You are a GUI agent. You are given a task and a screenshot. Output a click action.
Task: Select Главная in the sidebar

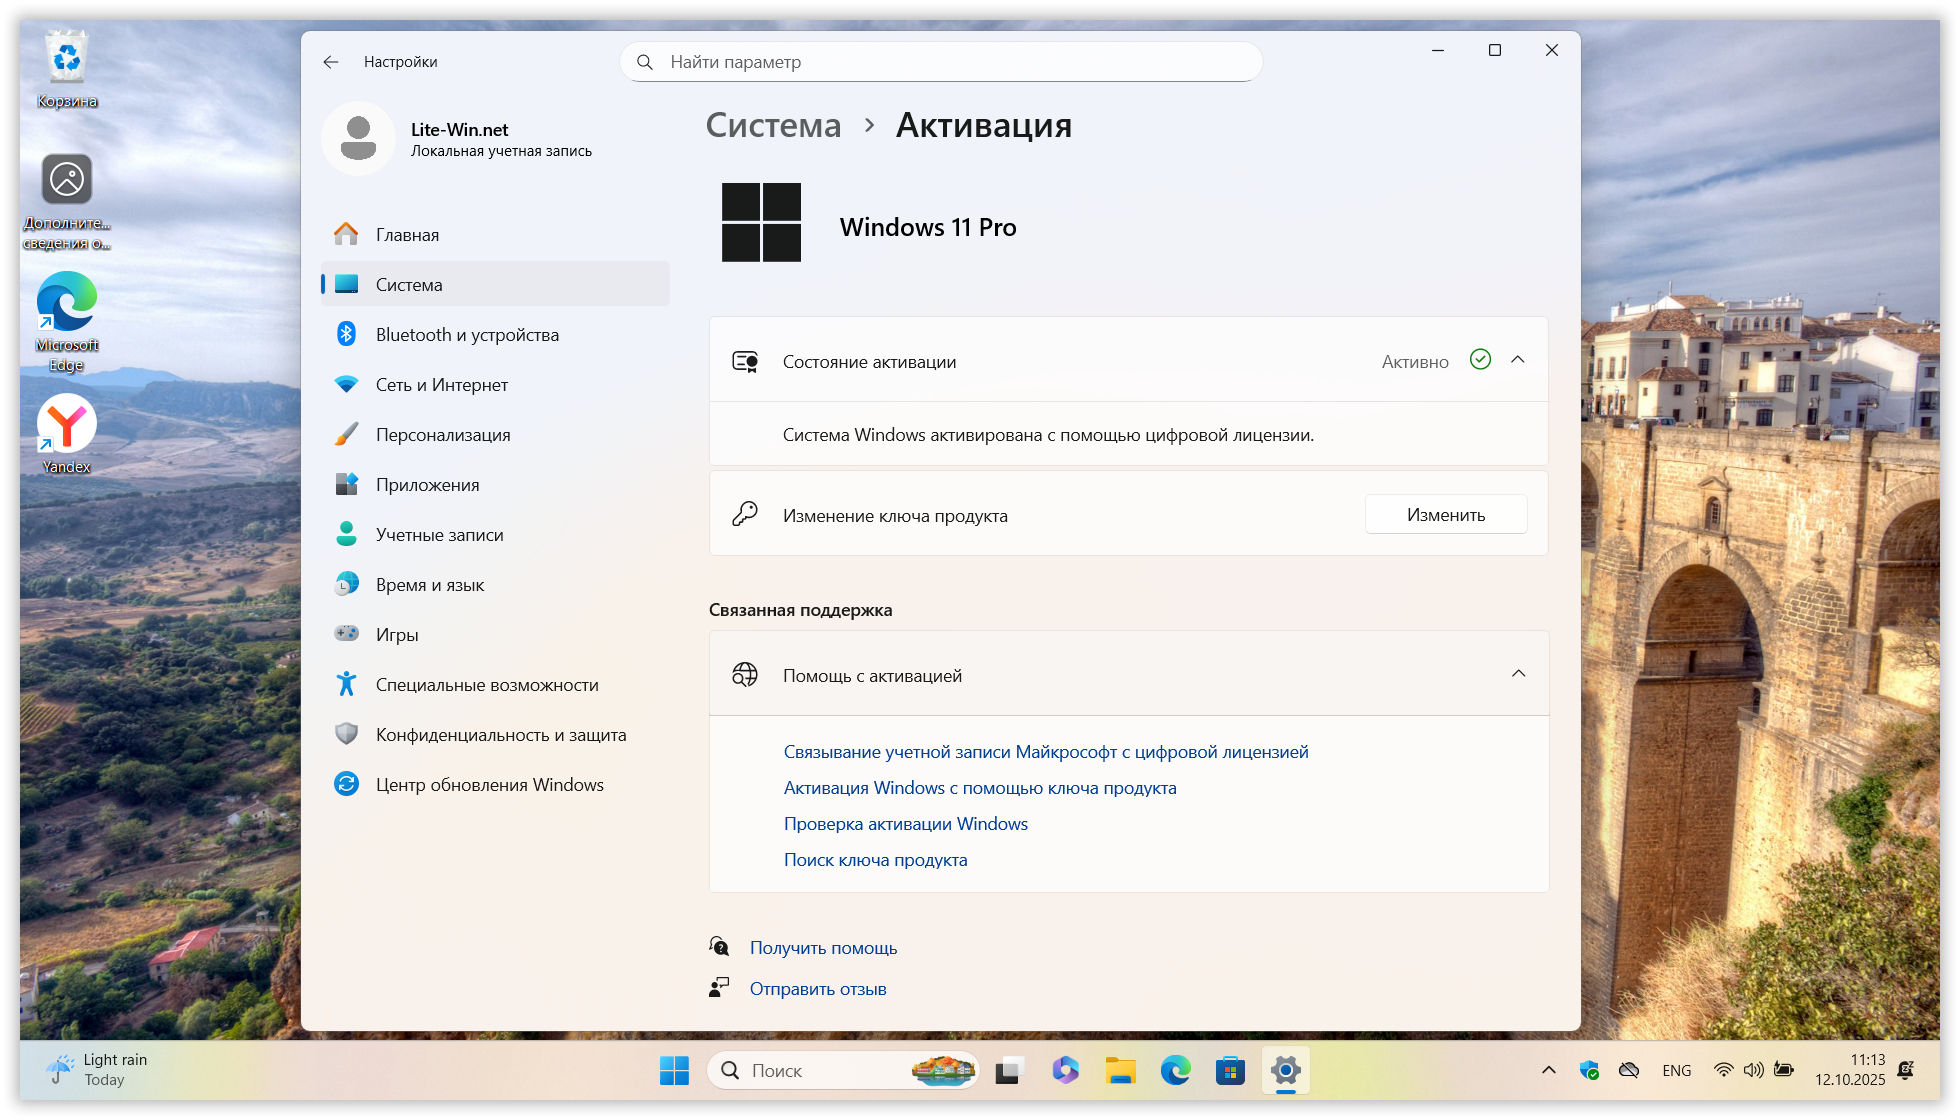[x=407, y=235]
